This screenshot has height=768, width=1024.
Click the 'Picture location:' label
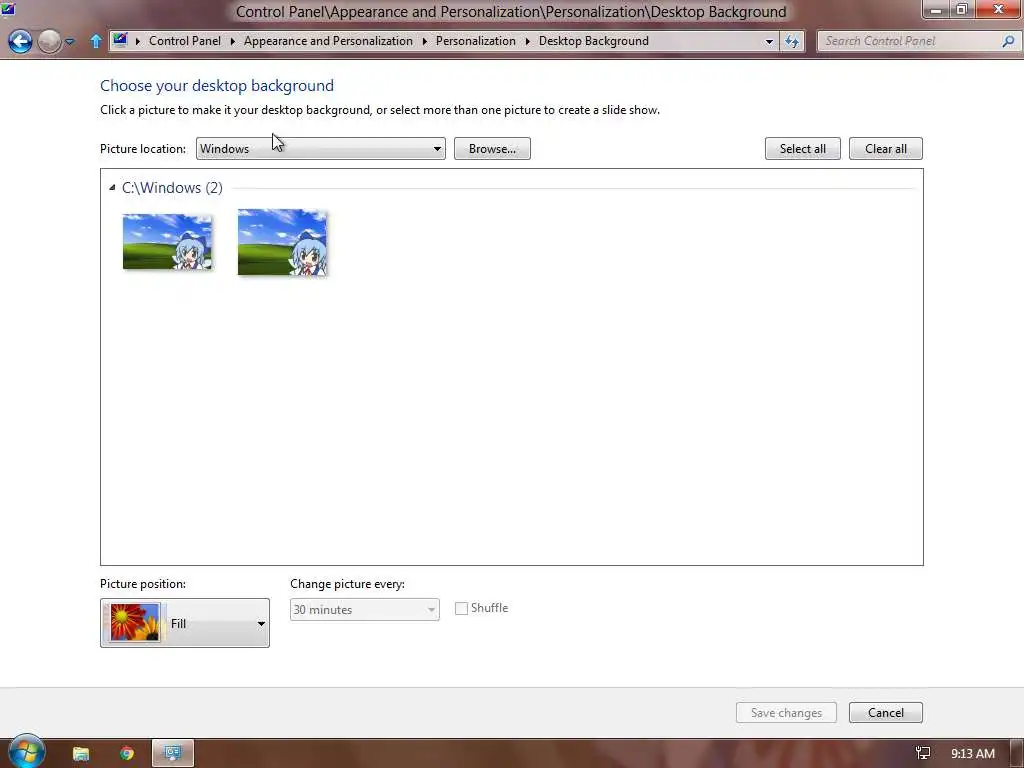coord(143,148)
